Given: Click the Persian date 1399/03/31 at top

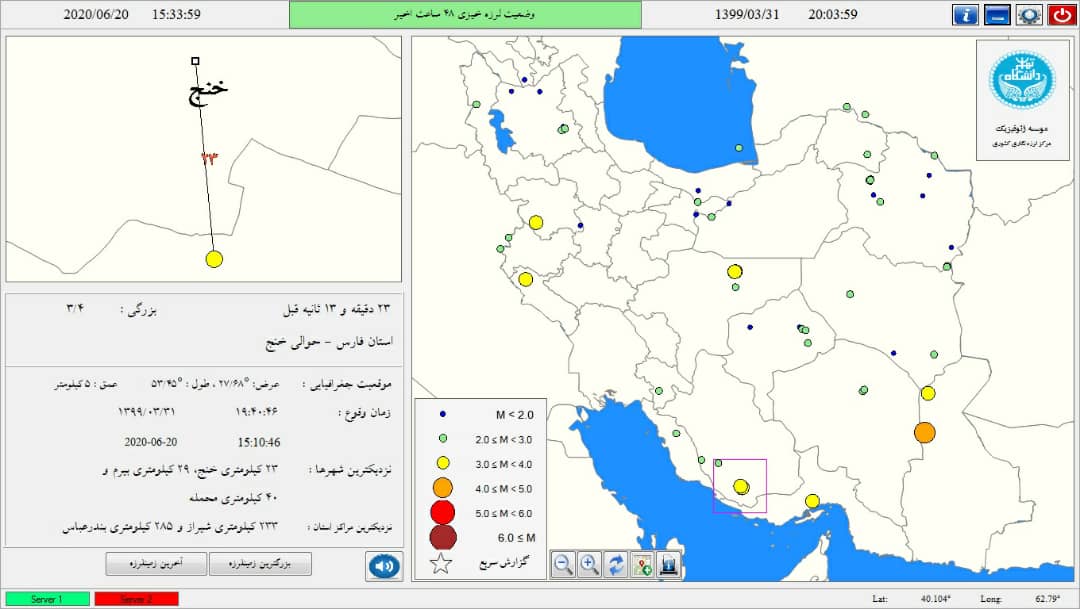Looking at the screenshot, I should pyautogui.click(x=747, y=14).
